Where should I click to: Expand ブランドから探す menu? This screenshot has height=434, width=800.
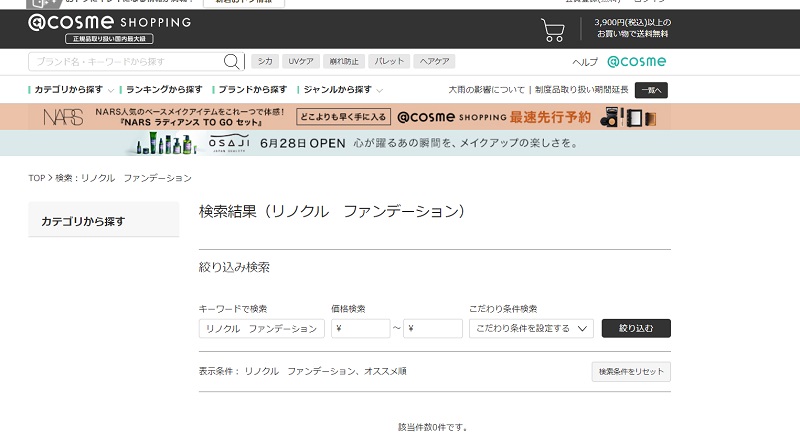pyautogui.click(x=252, y=90)
